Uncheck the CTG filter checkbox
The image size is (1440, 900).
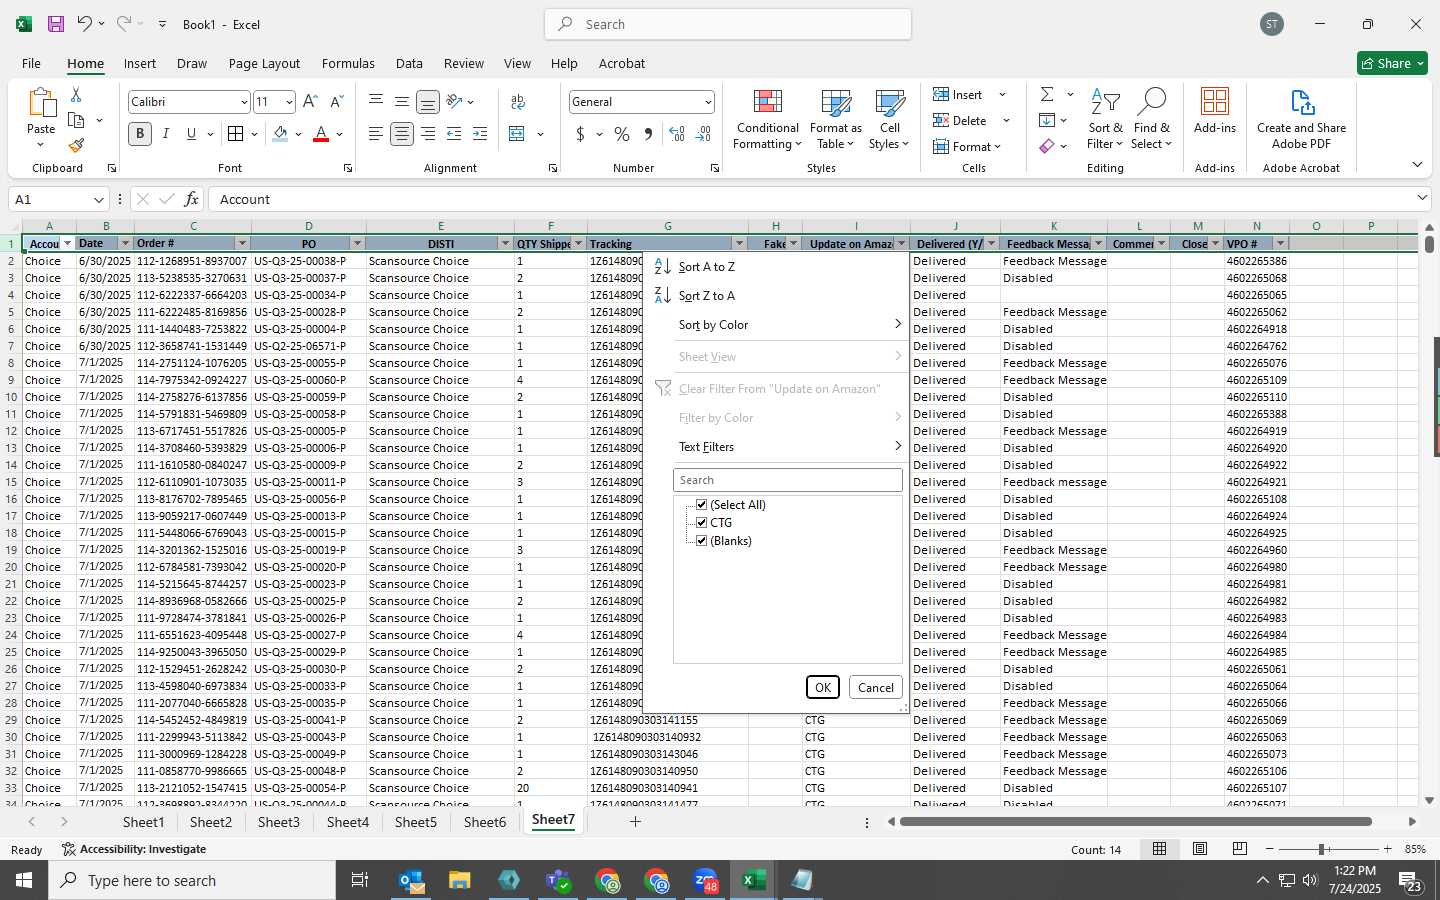pos(701,523)
